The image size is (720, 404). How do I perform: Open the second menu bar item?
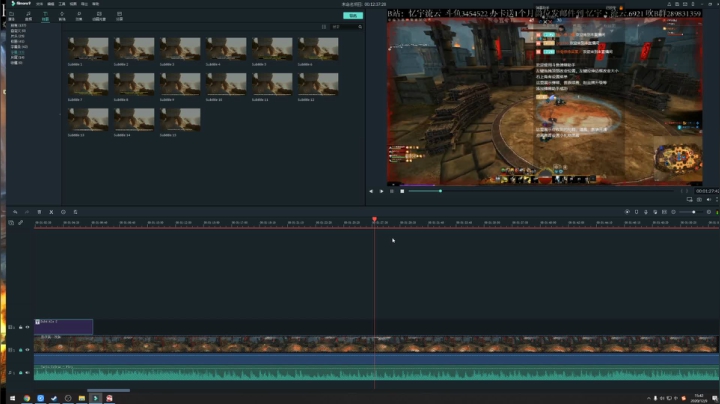click(51, 4)
